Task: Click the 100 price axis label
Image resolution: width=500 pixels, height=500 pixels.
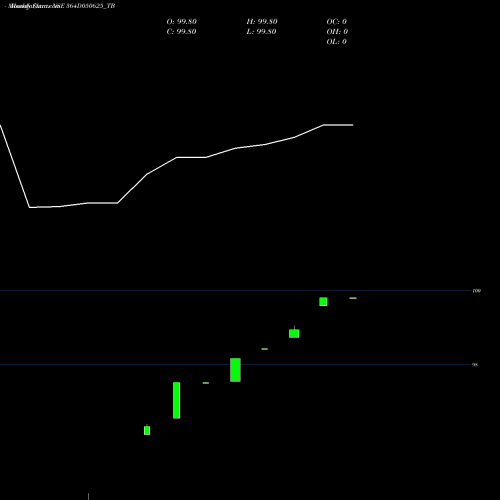Action: click(477, 291)
